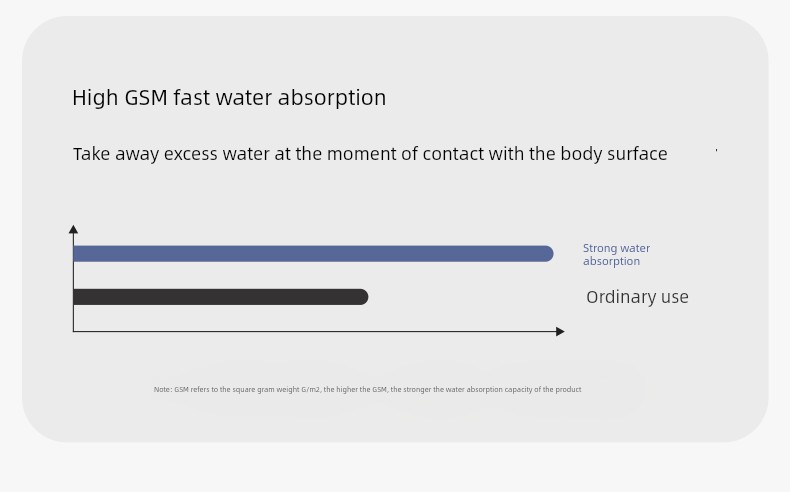Click the 'Take away excess water' subtitle
Screen dimensions: 790x492
coord(370,154)
